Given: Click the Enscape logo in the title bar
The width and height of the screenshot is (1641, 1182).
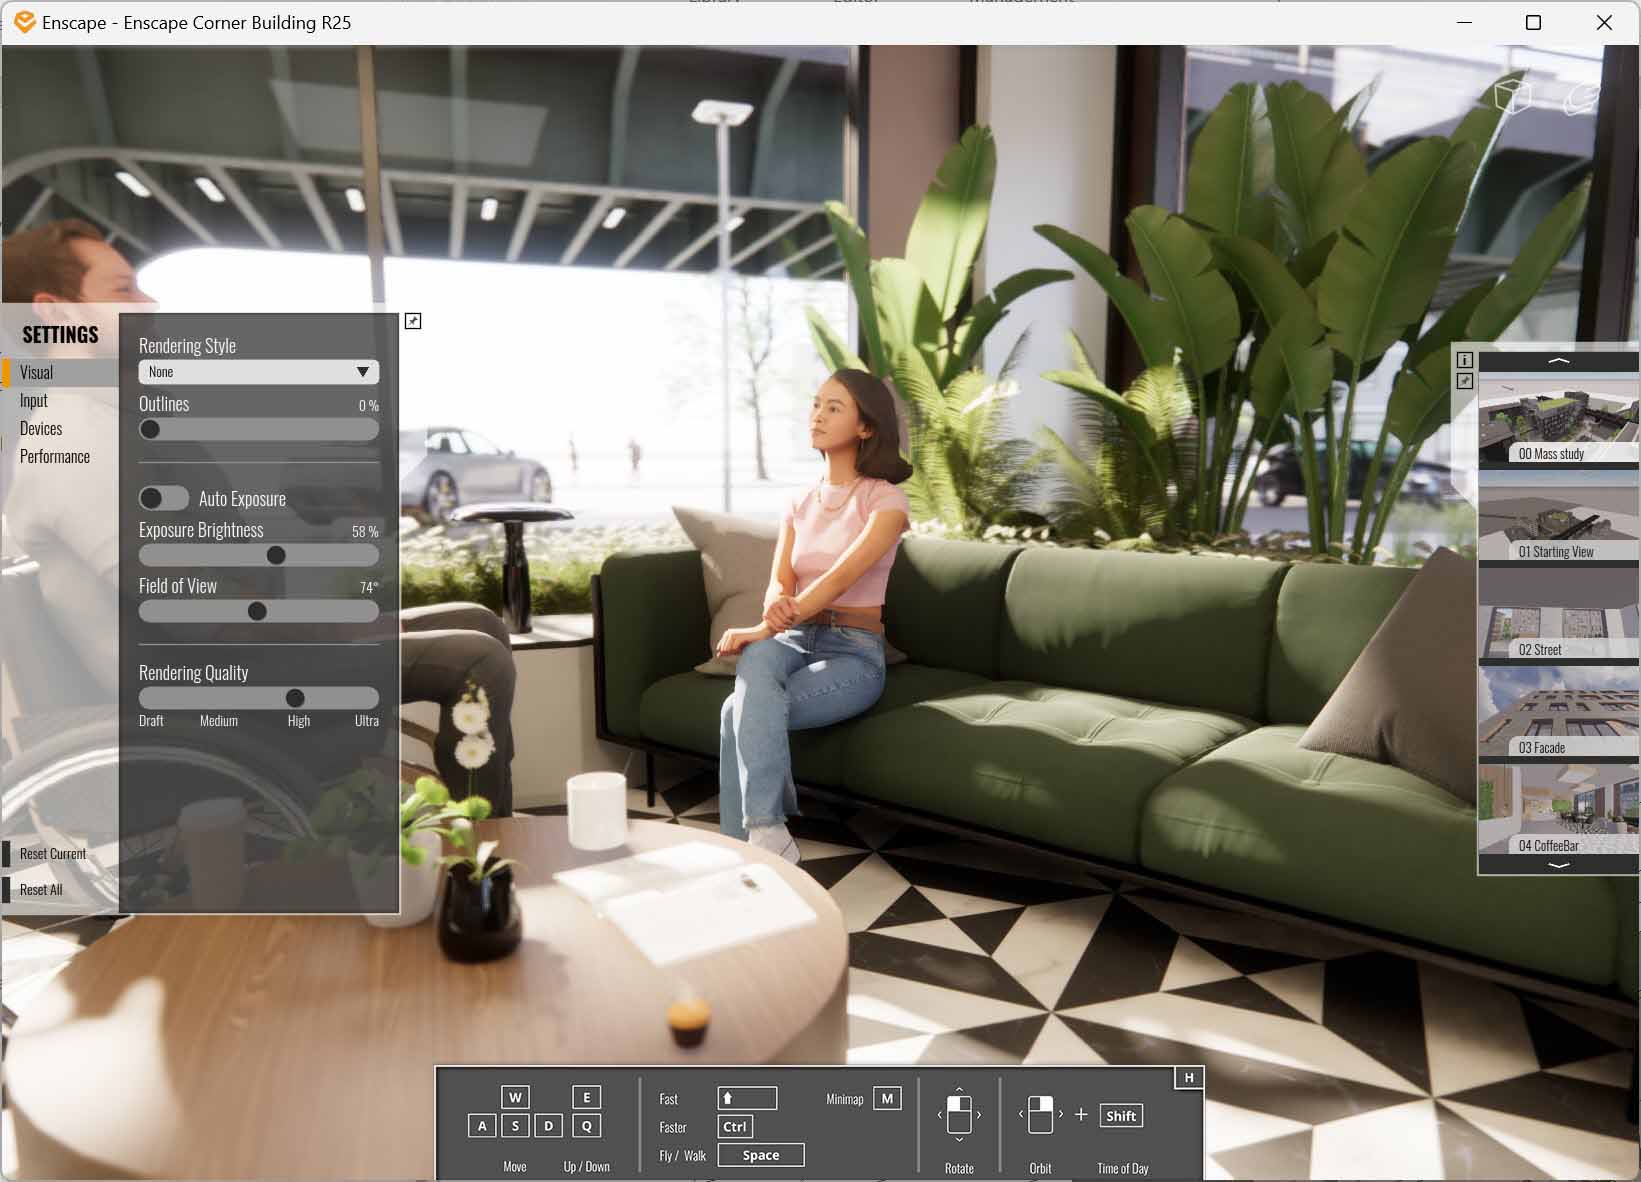Looking at the screenshot, I should [x=24, y=20].
